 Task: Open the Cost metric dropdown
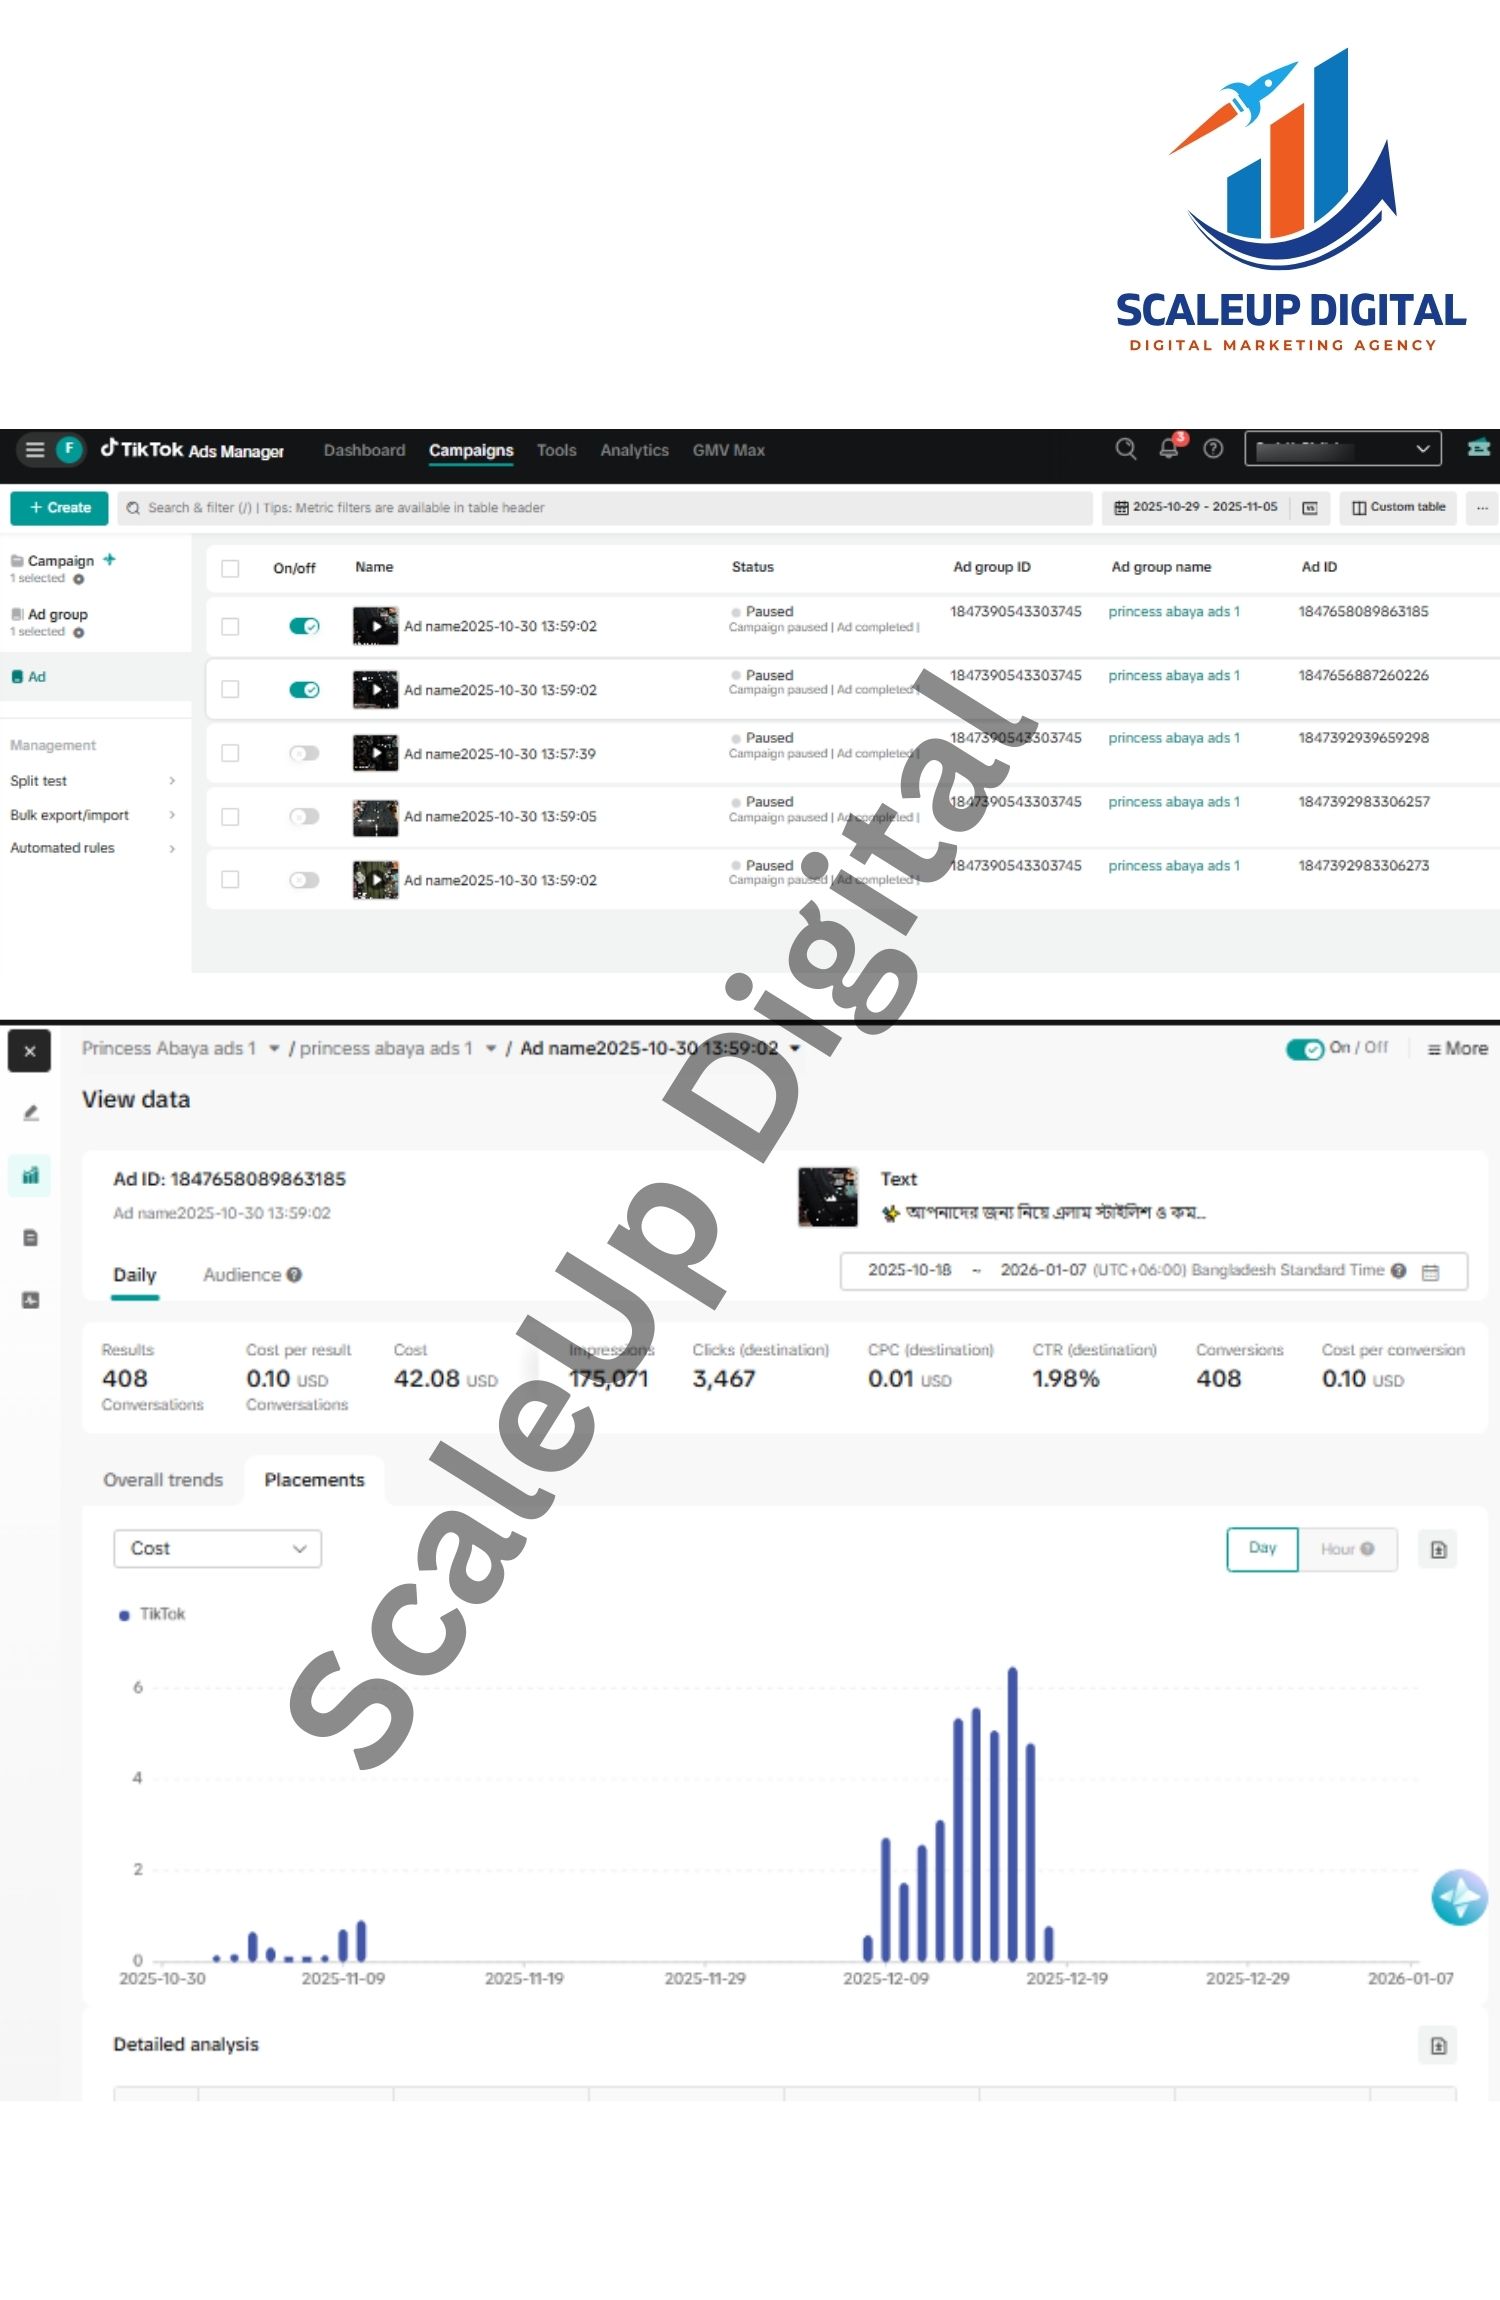point(217,1548)
